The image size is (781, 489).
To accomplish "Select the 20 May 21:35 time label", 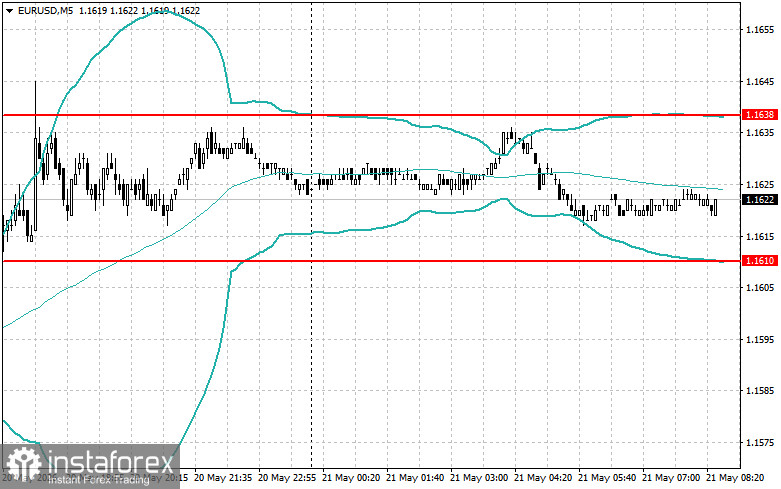I will click(x=223, y=478).
